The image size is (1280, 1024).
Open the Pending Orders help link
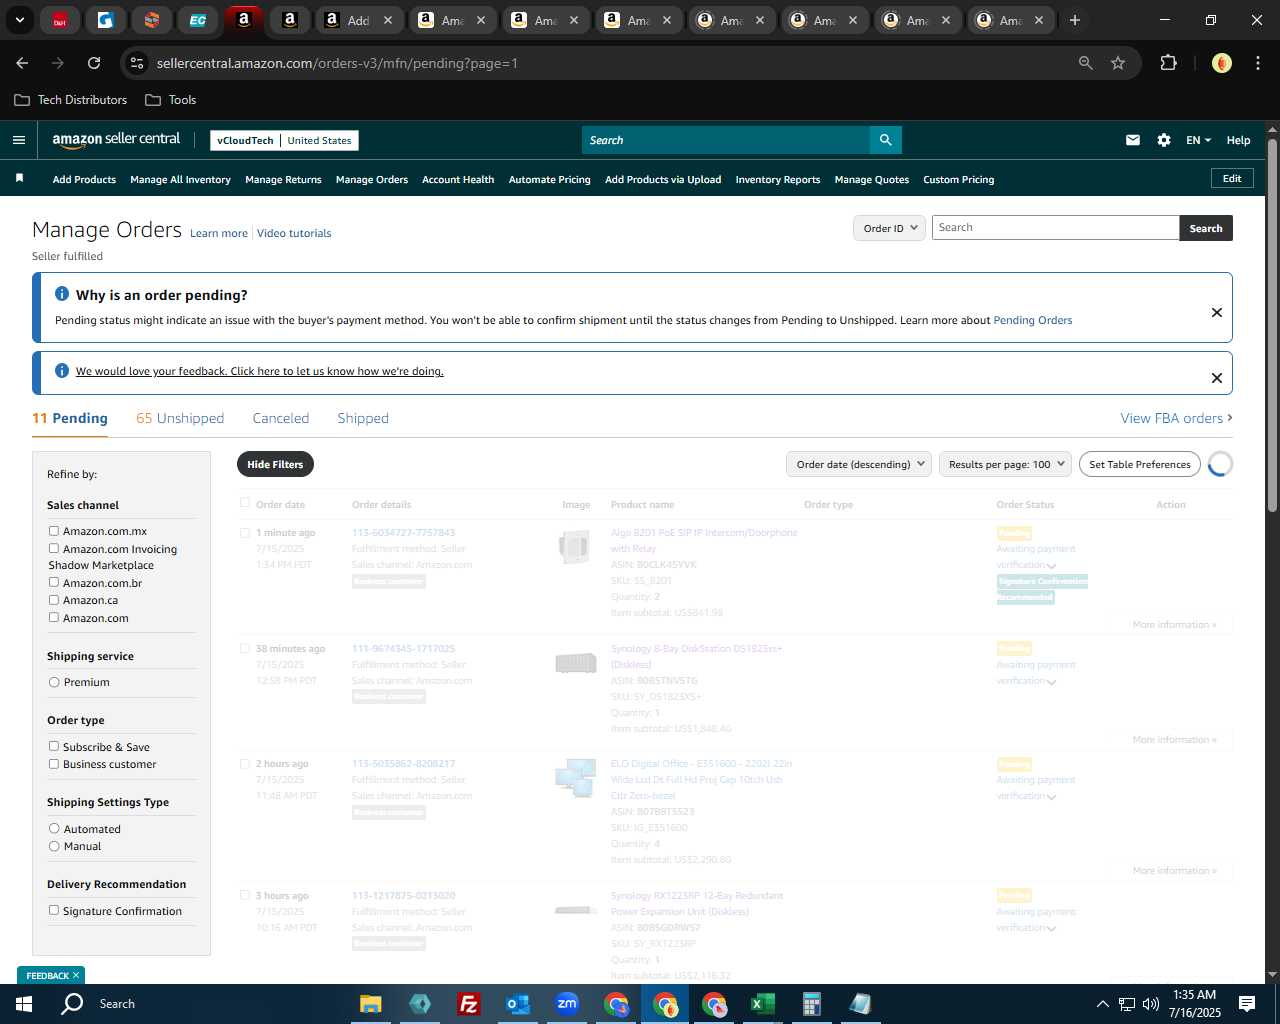point(1033,320)
